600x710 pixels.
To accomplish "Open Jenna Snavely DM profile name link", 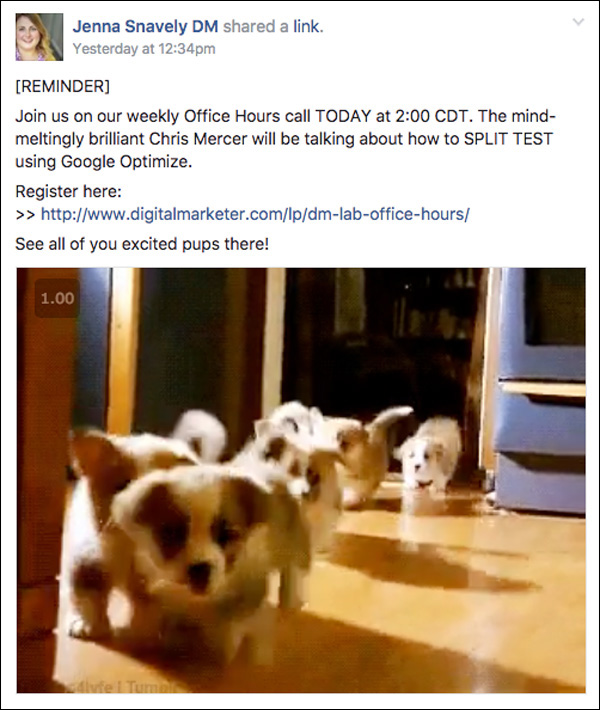I will (x=145, y=26).
